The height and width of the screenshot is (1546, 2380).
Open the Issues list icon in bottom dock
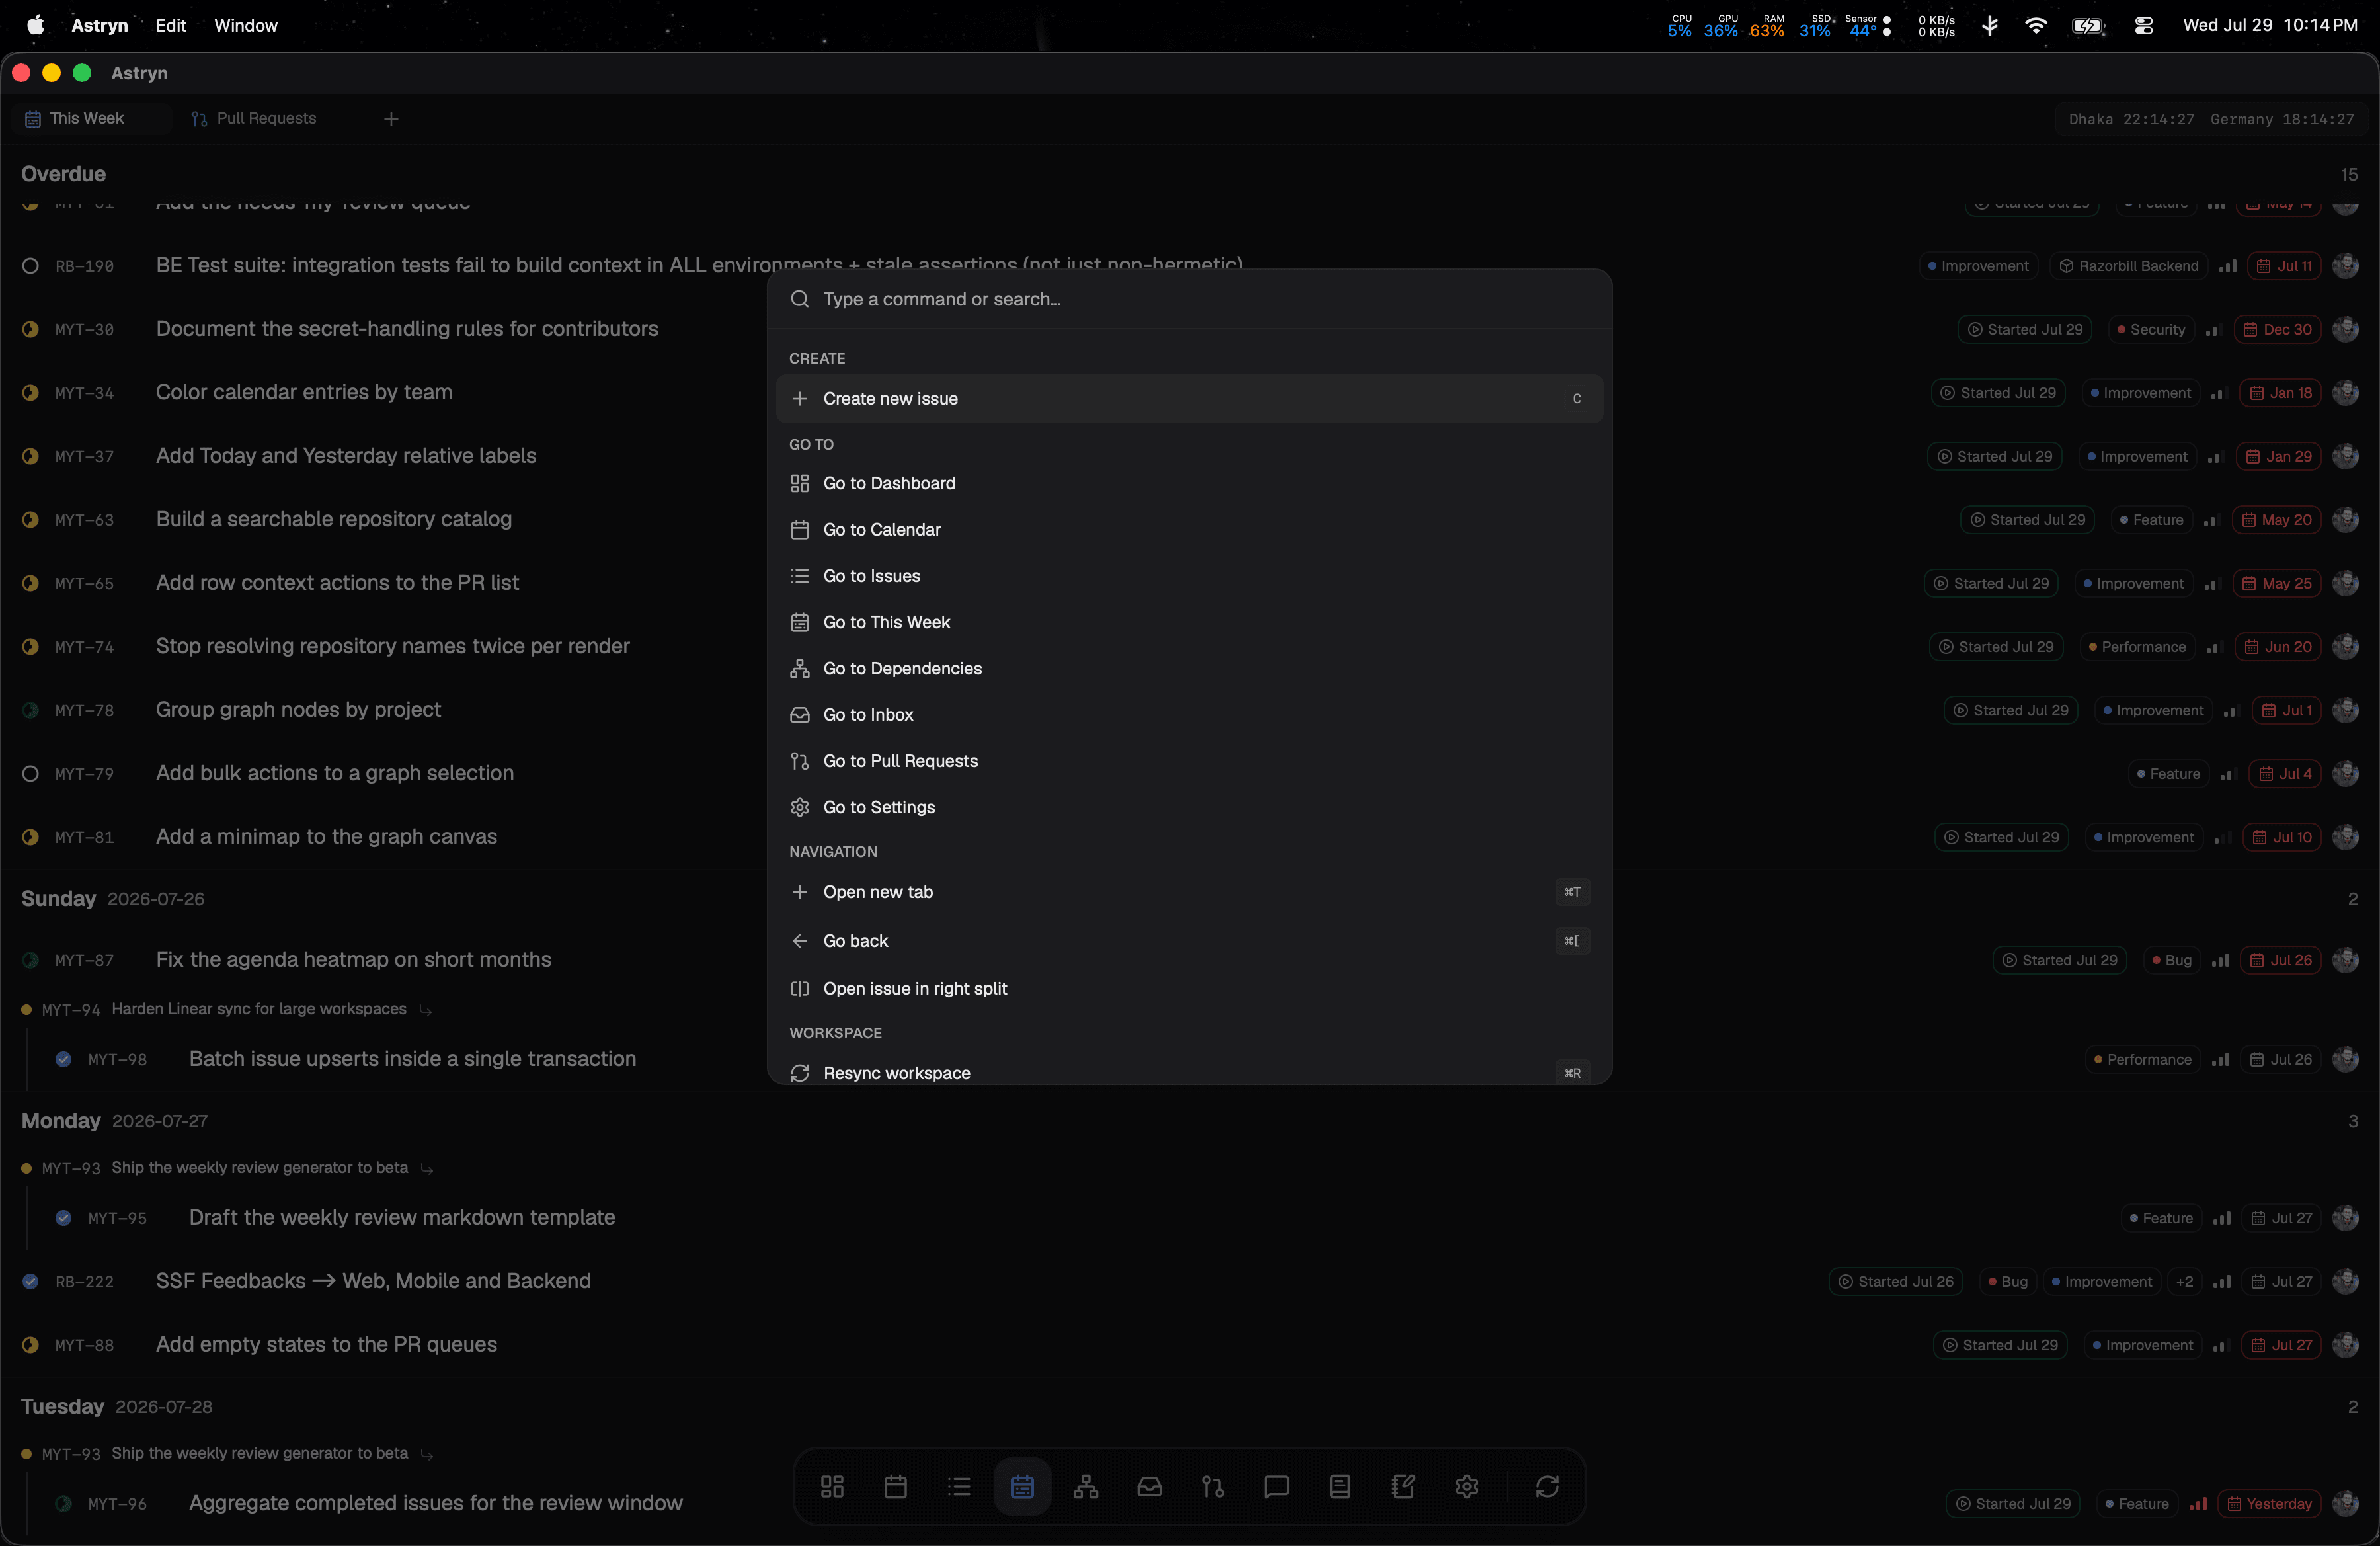click(x=959, y=1487)
